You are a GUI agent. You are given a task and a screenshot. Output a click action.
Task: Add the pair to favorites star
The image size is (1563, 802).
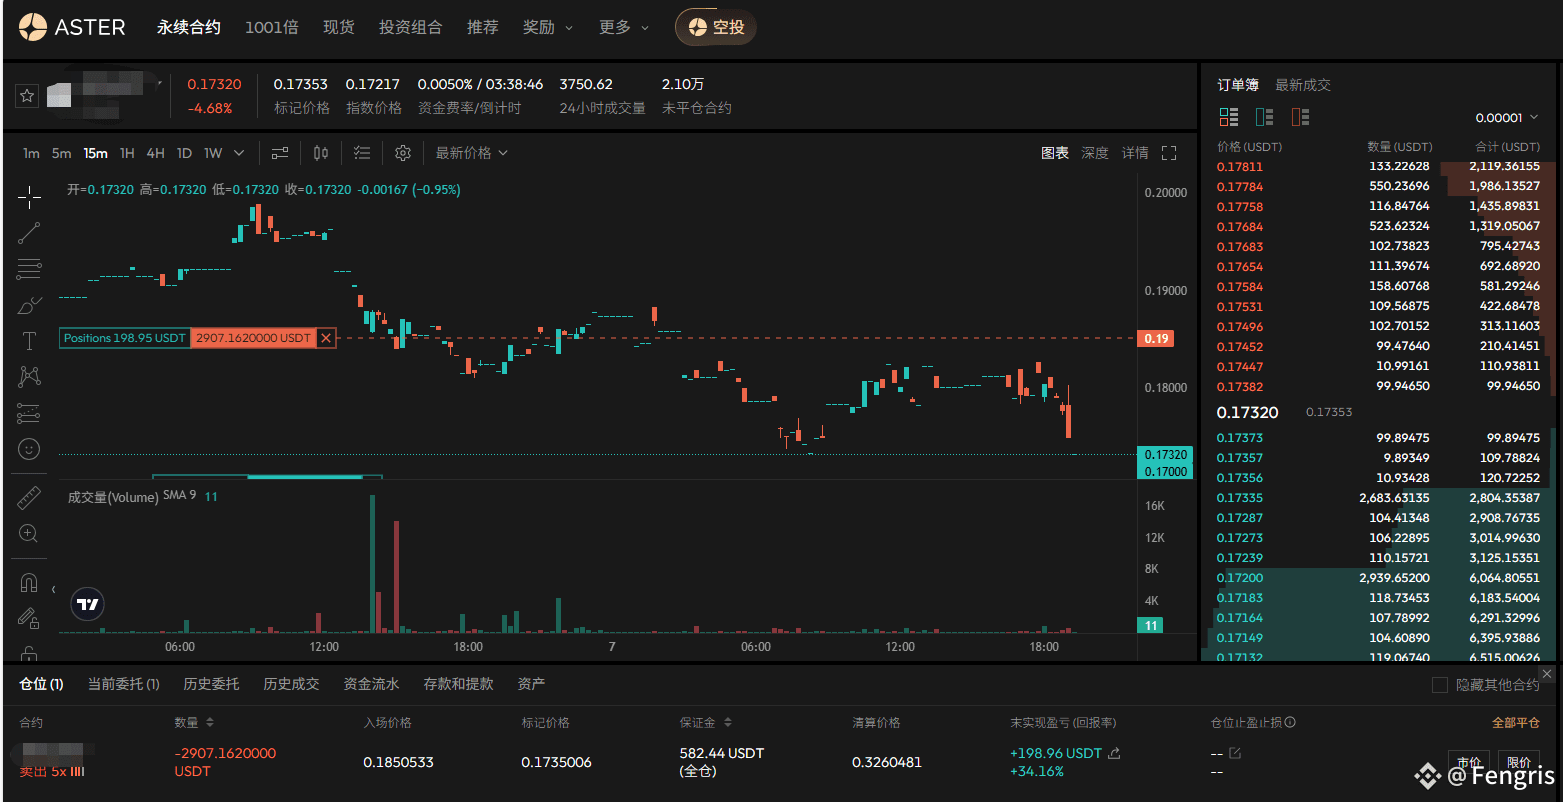click(x=28, y=96)
